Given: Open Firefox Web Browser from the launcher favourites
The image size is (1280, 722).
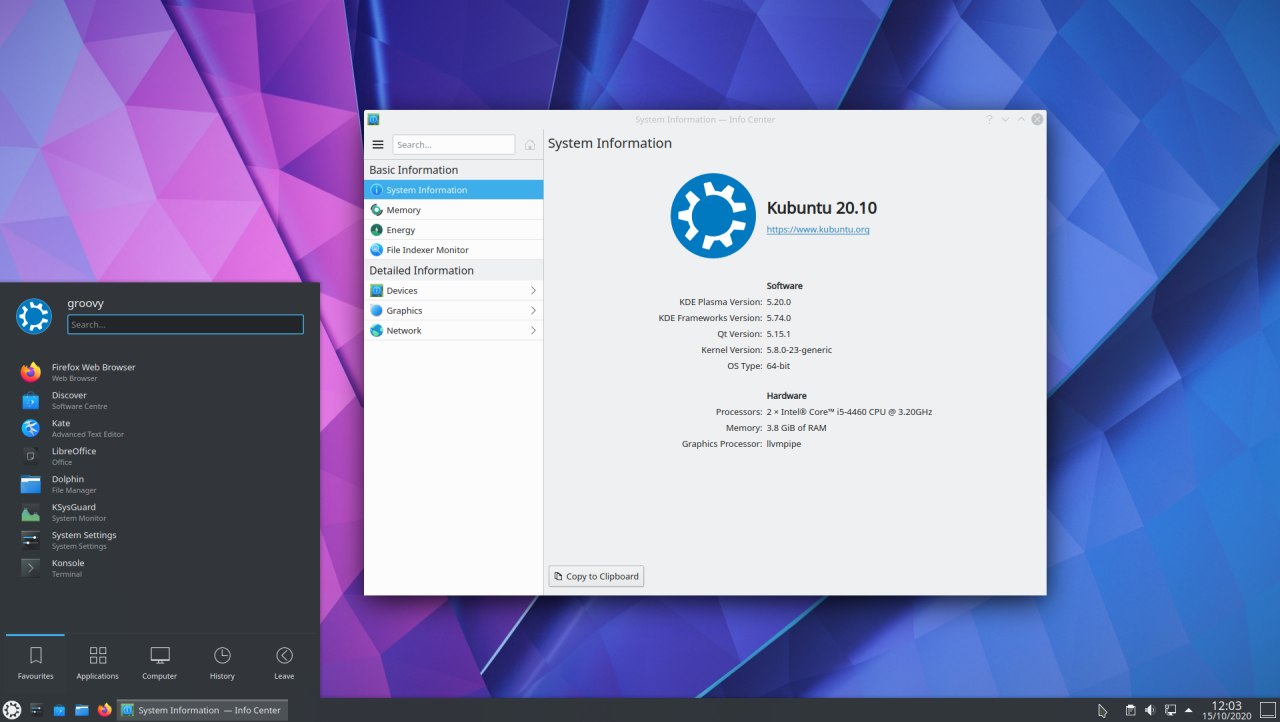Looking at the screenshot, I should pyautogui.click(x=160, y=372).
